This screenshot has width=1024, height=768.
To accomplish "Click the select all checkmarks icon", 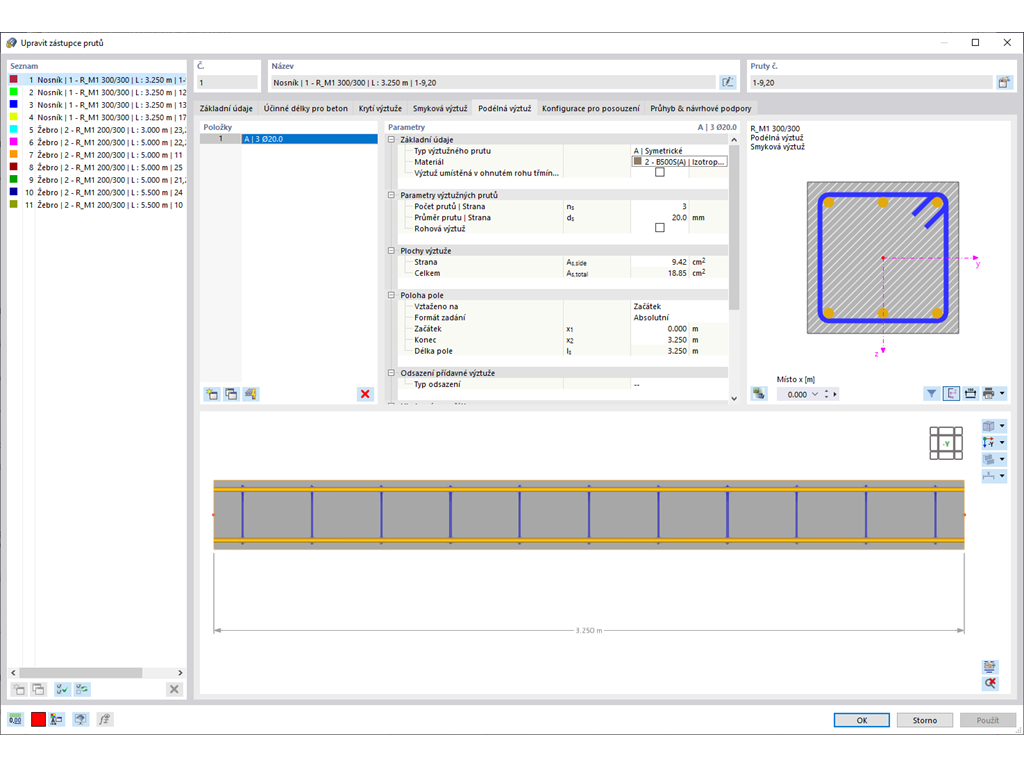I will pos(63,689).
